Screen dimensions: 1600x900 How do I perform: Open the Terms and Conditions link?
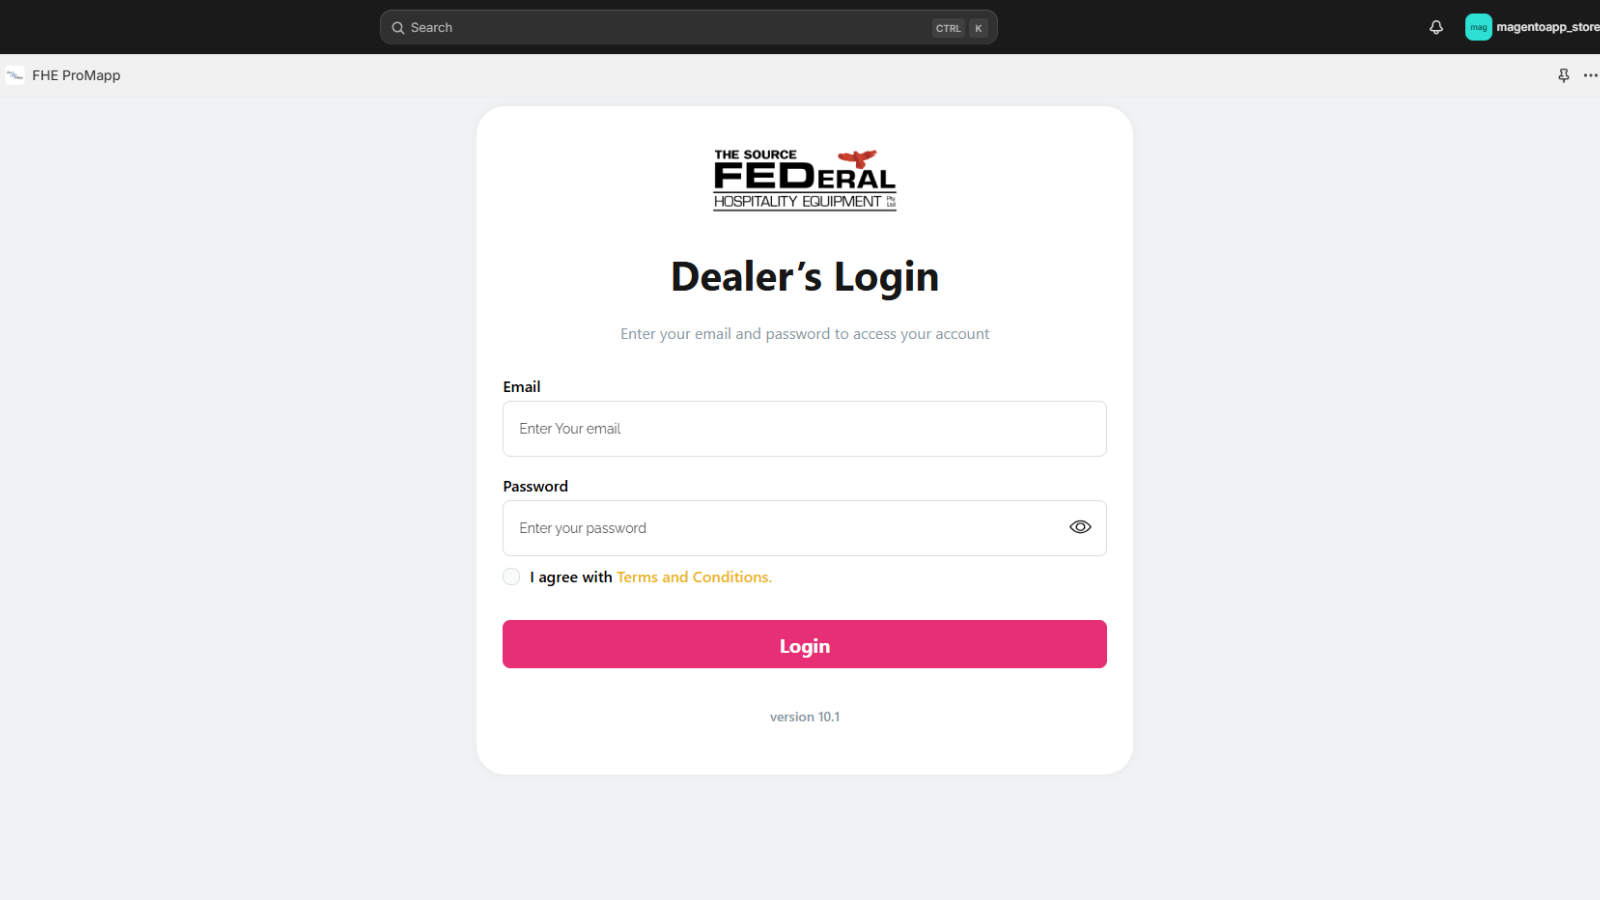click(x=694, y=577)
